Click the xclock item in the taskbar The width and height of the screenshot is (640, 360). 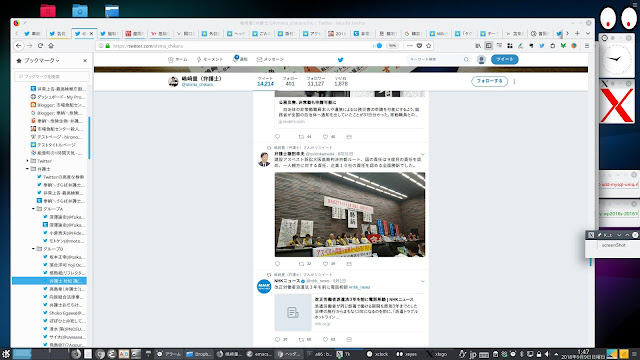tap(378, 354)
